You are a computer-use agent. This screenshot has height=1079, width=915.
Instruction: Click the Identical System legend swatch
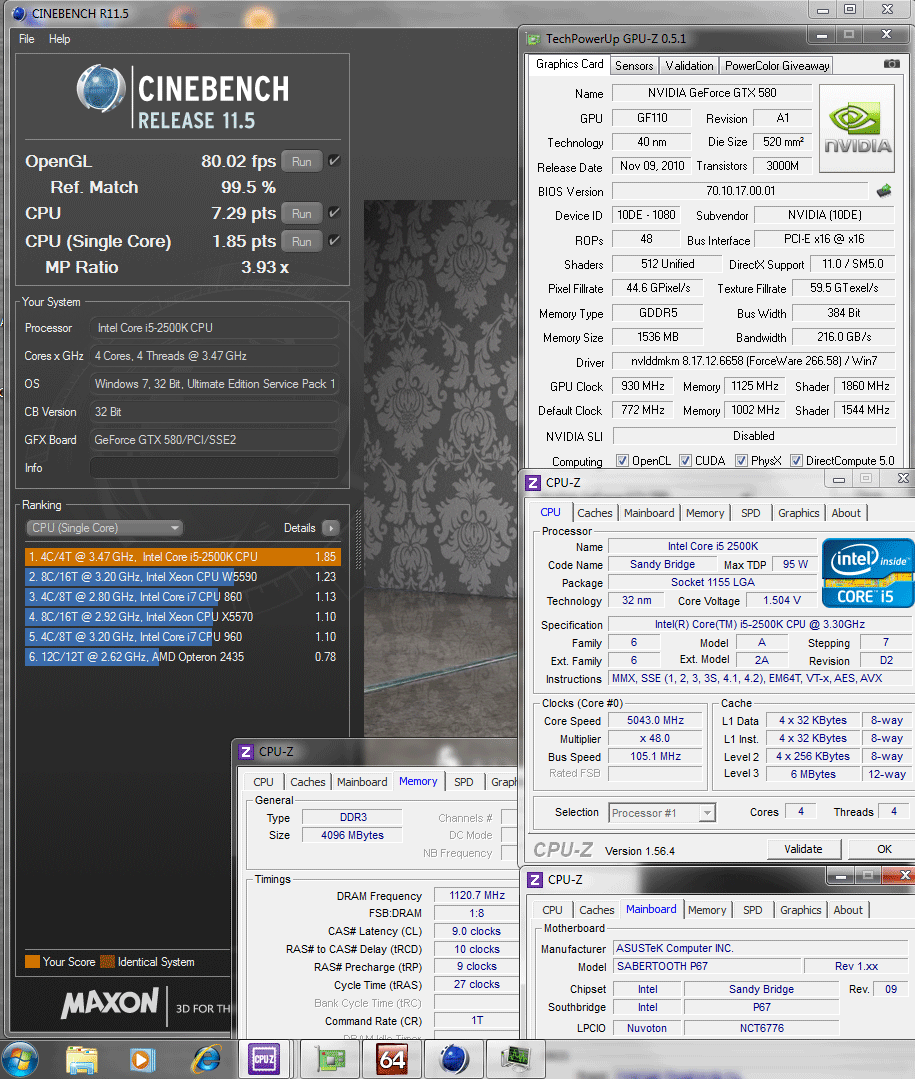[x=107, y=961]
